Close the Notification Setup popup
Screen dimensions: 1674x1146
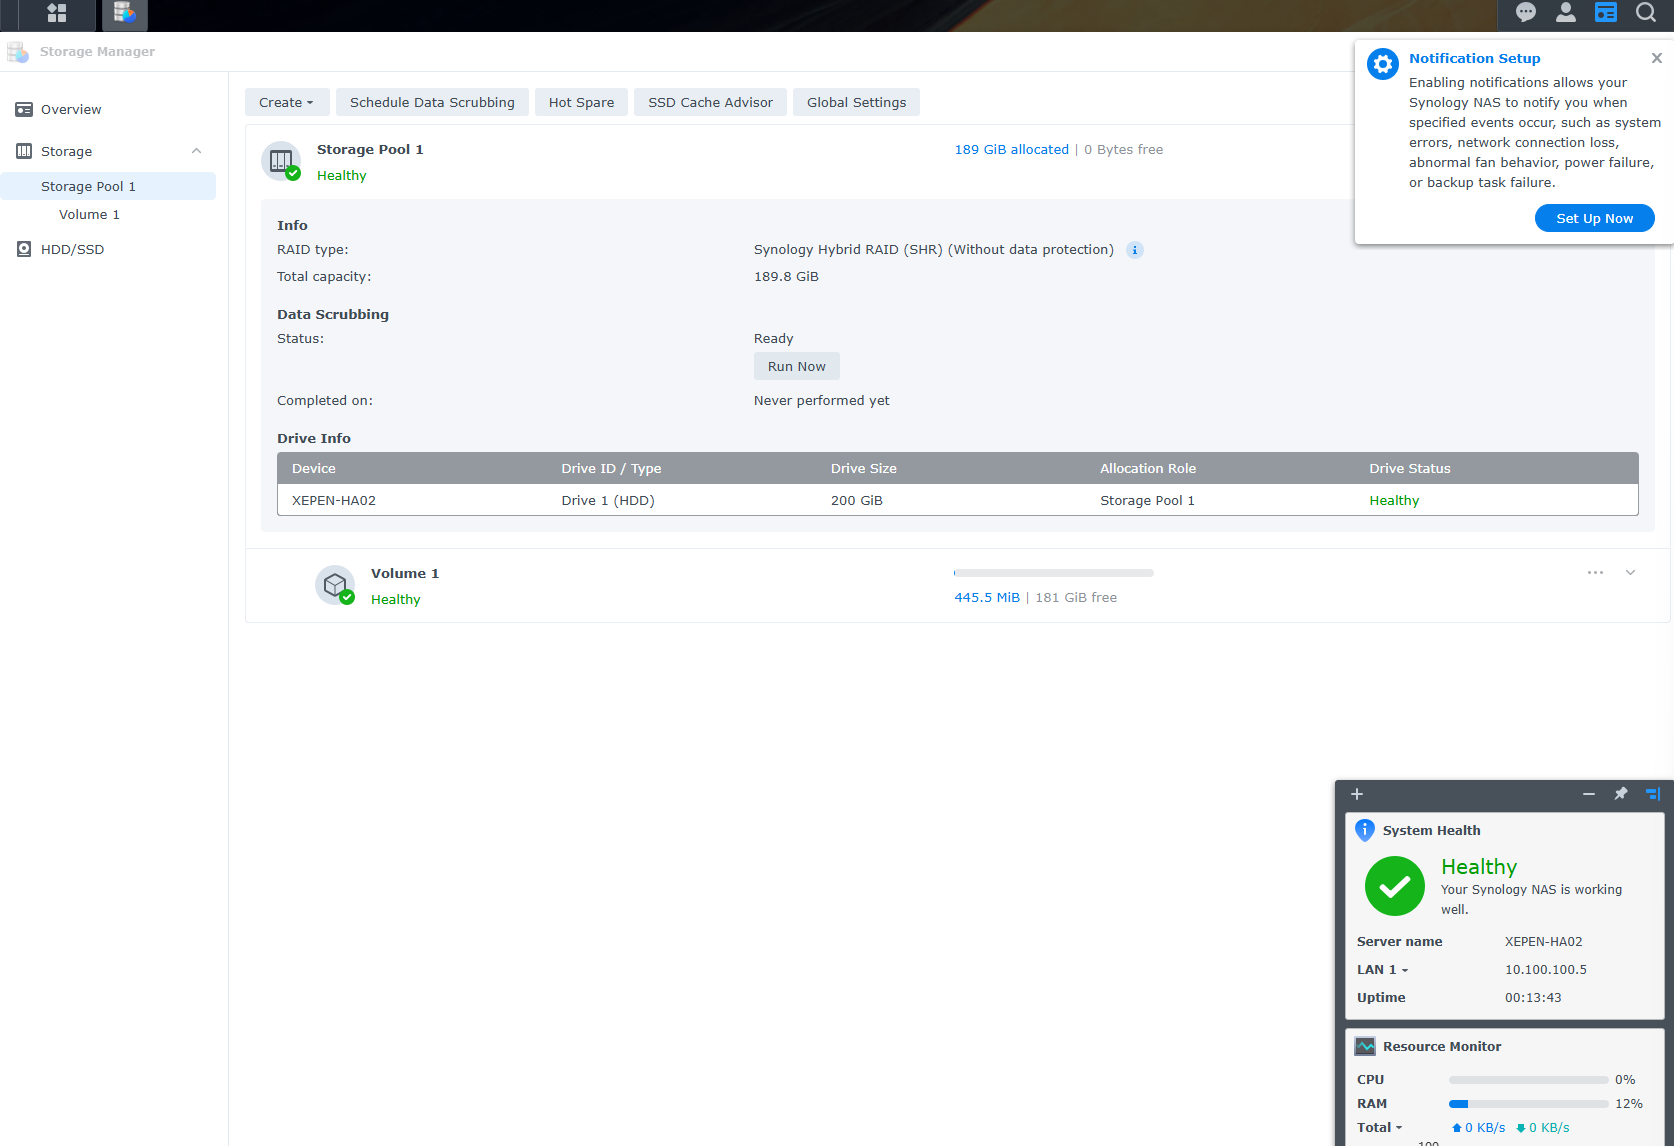pyautogui.click(x=1656, y=58)
